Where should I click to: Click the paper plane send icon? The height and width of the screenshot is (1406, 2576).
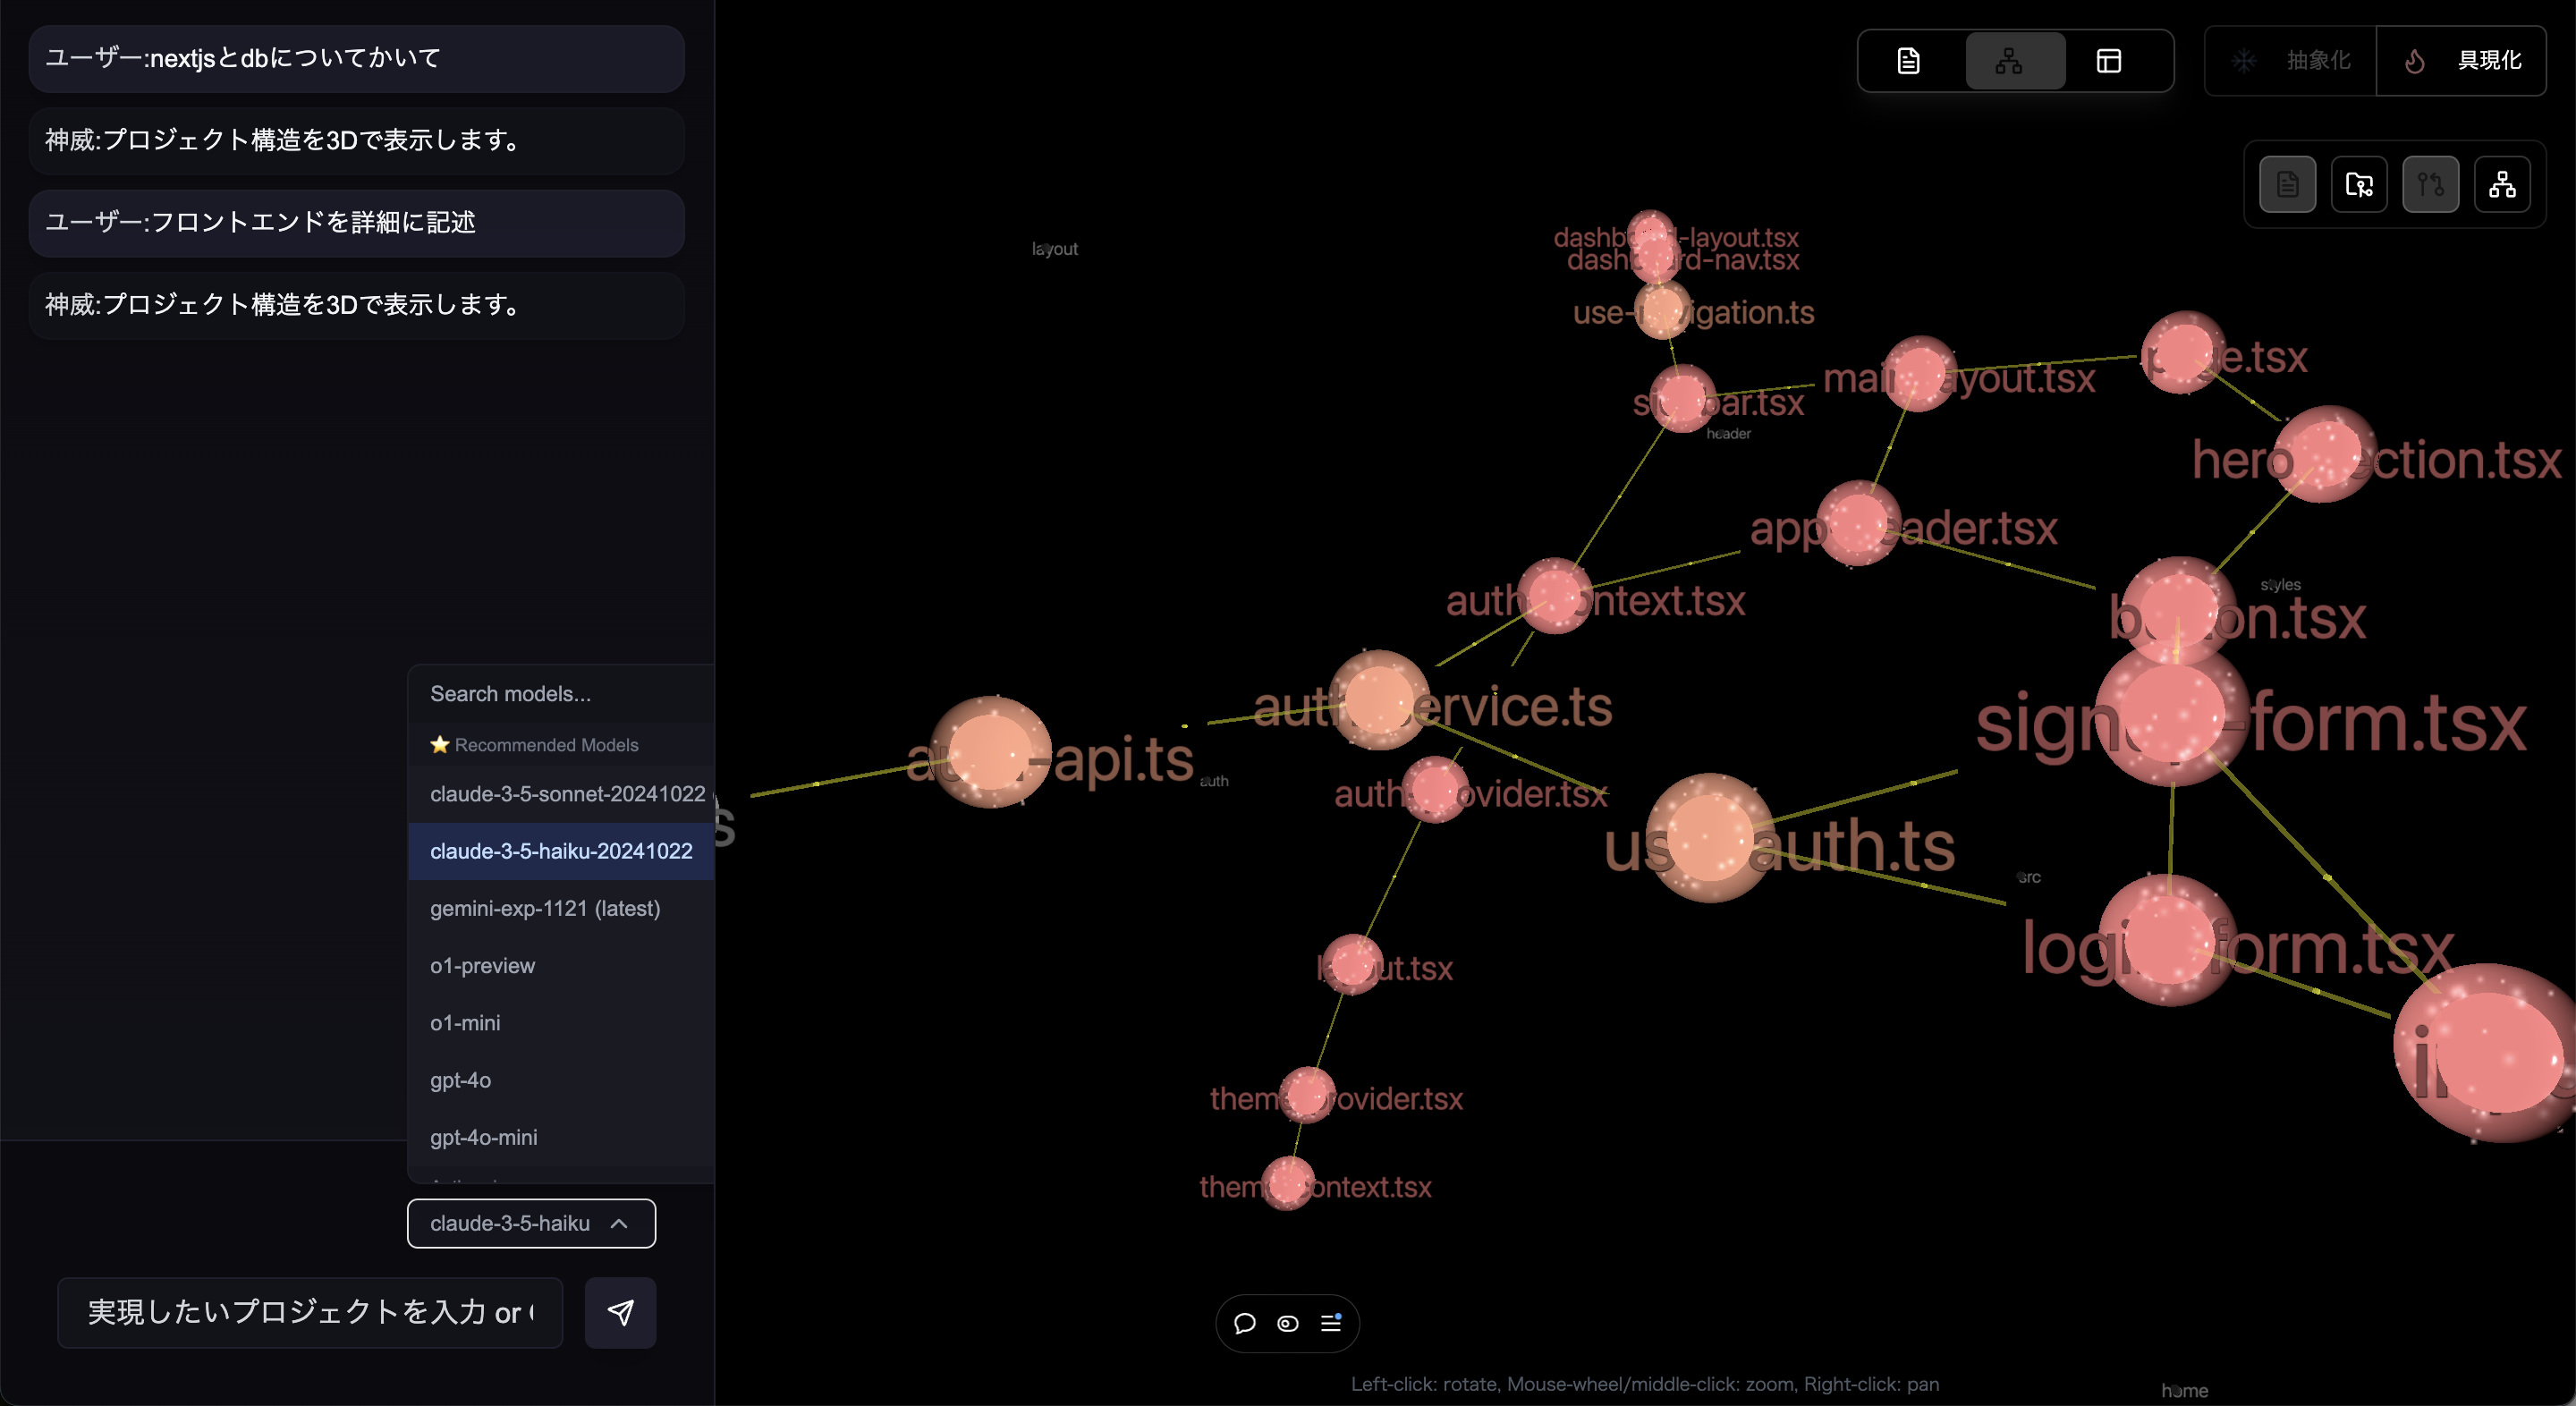[620, 1312]
